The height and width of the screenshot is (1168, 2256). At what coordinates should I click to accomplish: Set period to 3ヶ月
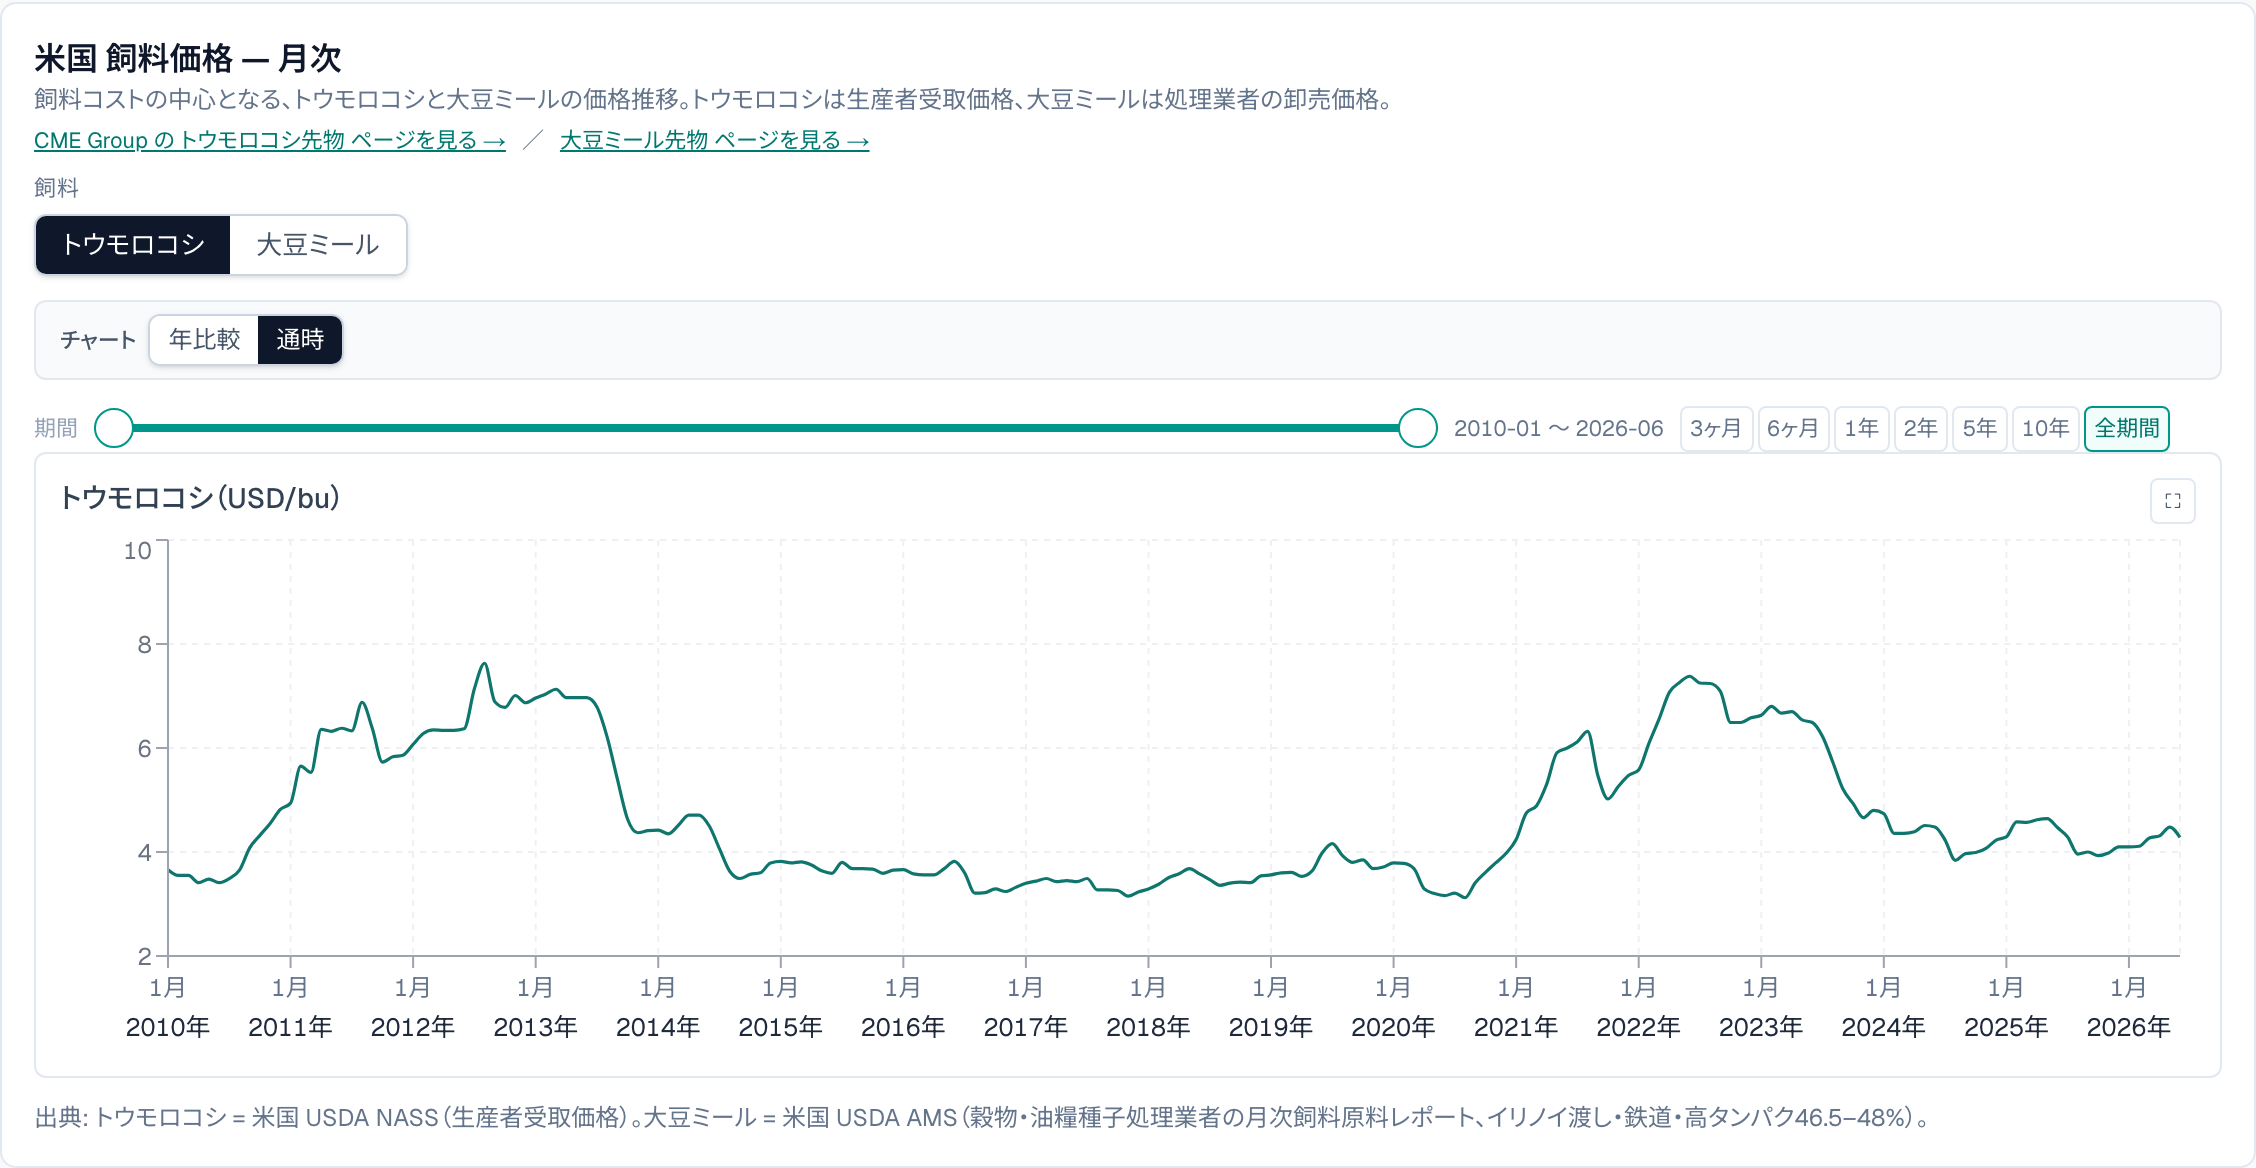[x=1716, y=429]
